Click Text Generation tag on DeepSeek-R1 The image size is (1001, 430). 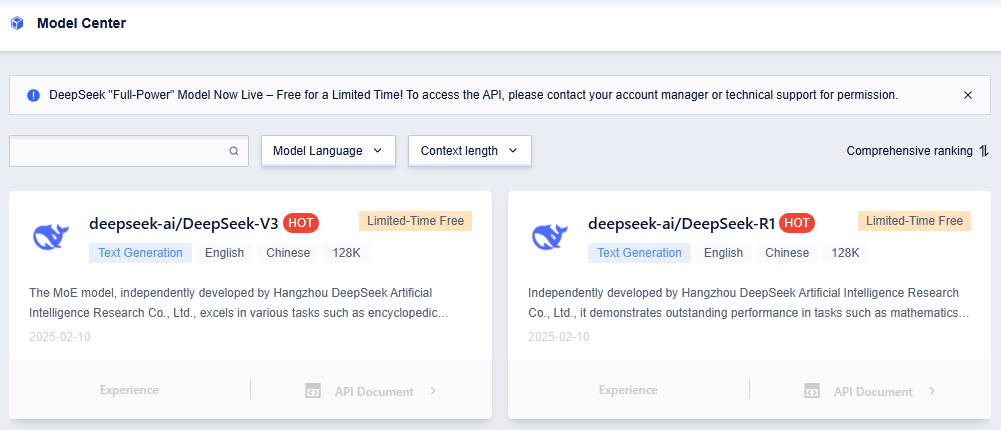click(x=639, y=253)
